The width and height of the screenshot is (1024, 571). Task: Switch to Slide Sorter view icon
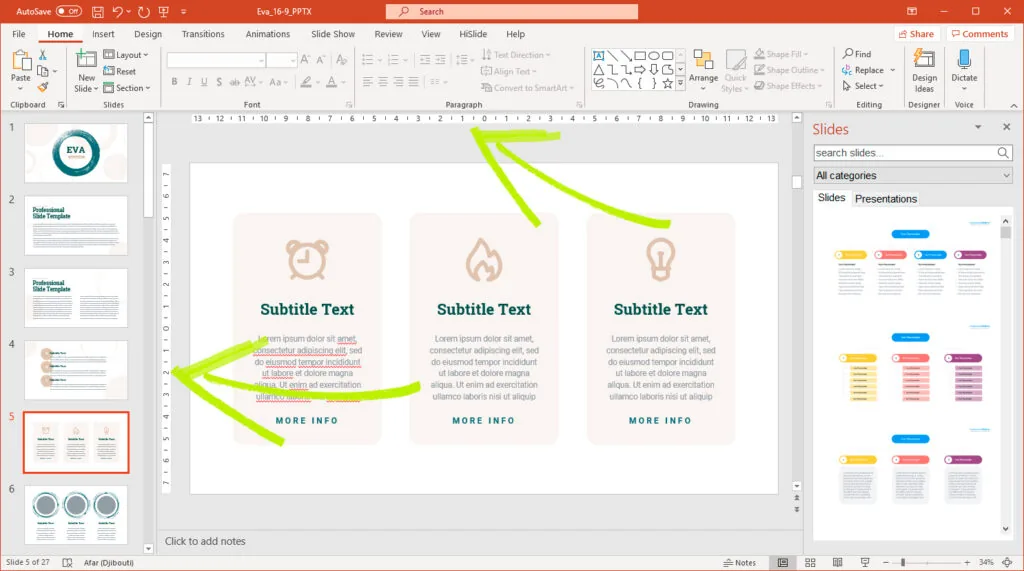(x=810, y=563)
